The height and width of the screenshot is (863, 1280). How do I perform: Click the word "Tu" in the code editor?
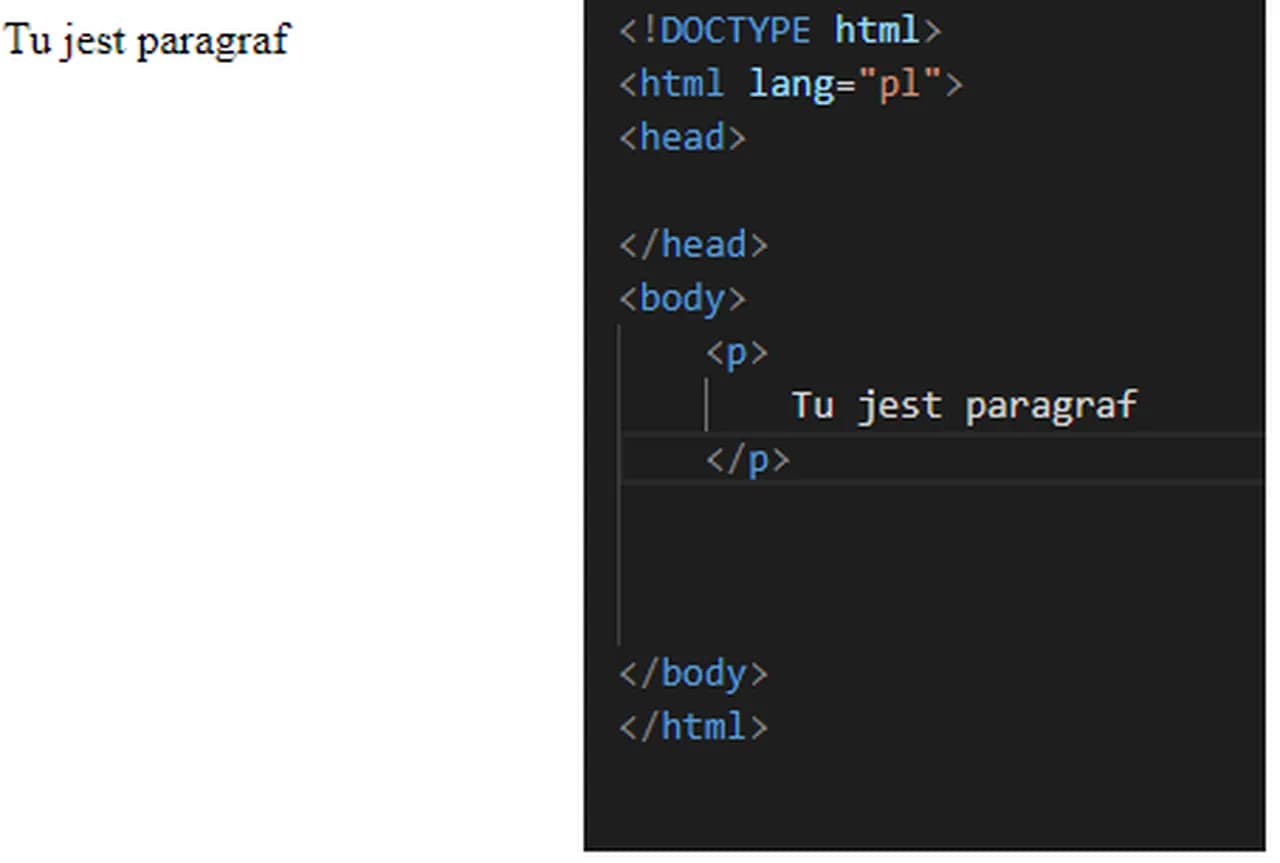click(812, 405)
